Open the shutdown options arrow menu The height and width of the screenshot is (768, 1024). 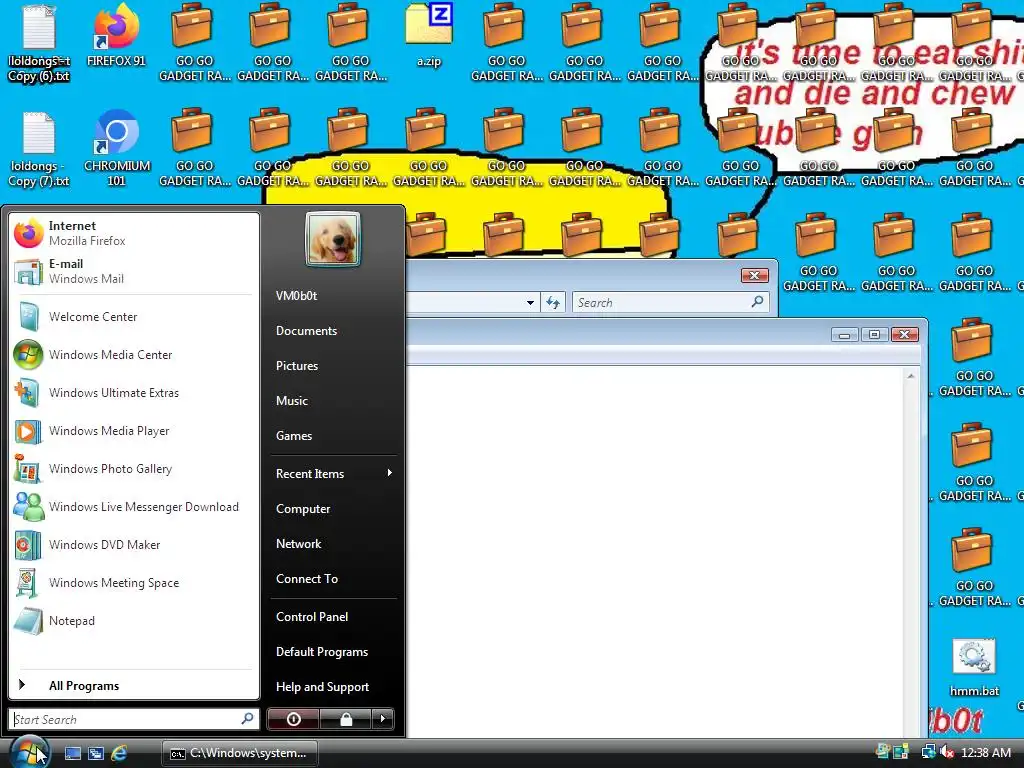(x=383, y=719)
